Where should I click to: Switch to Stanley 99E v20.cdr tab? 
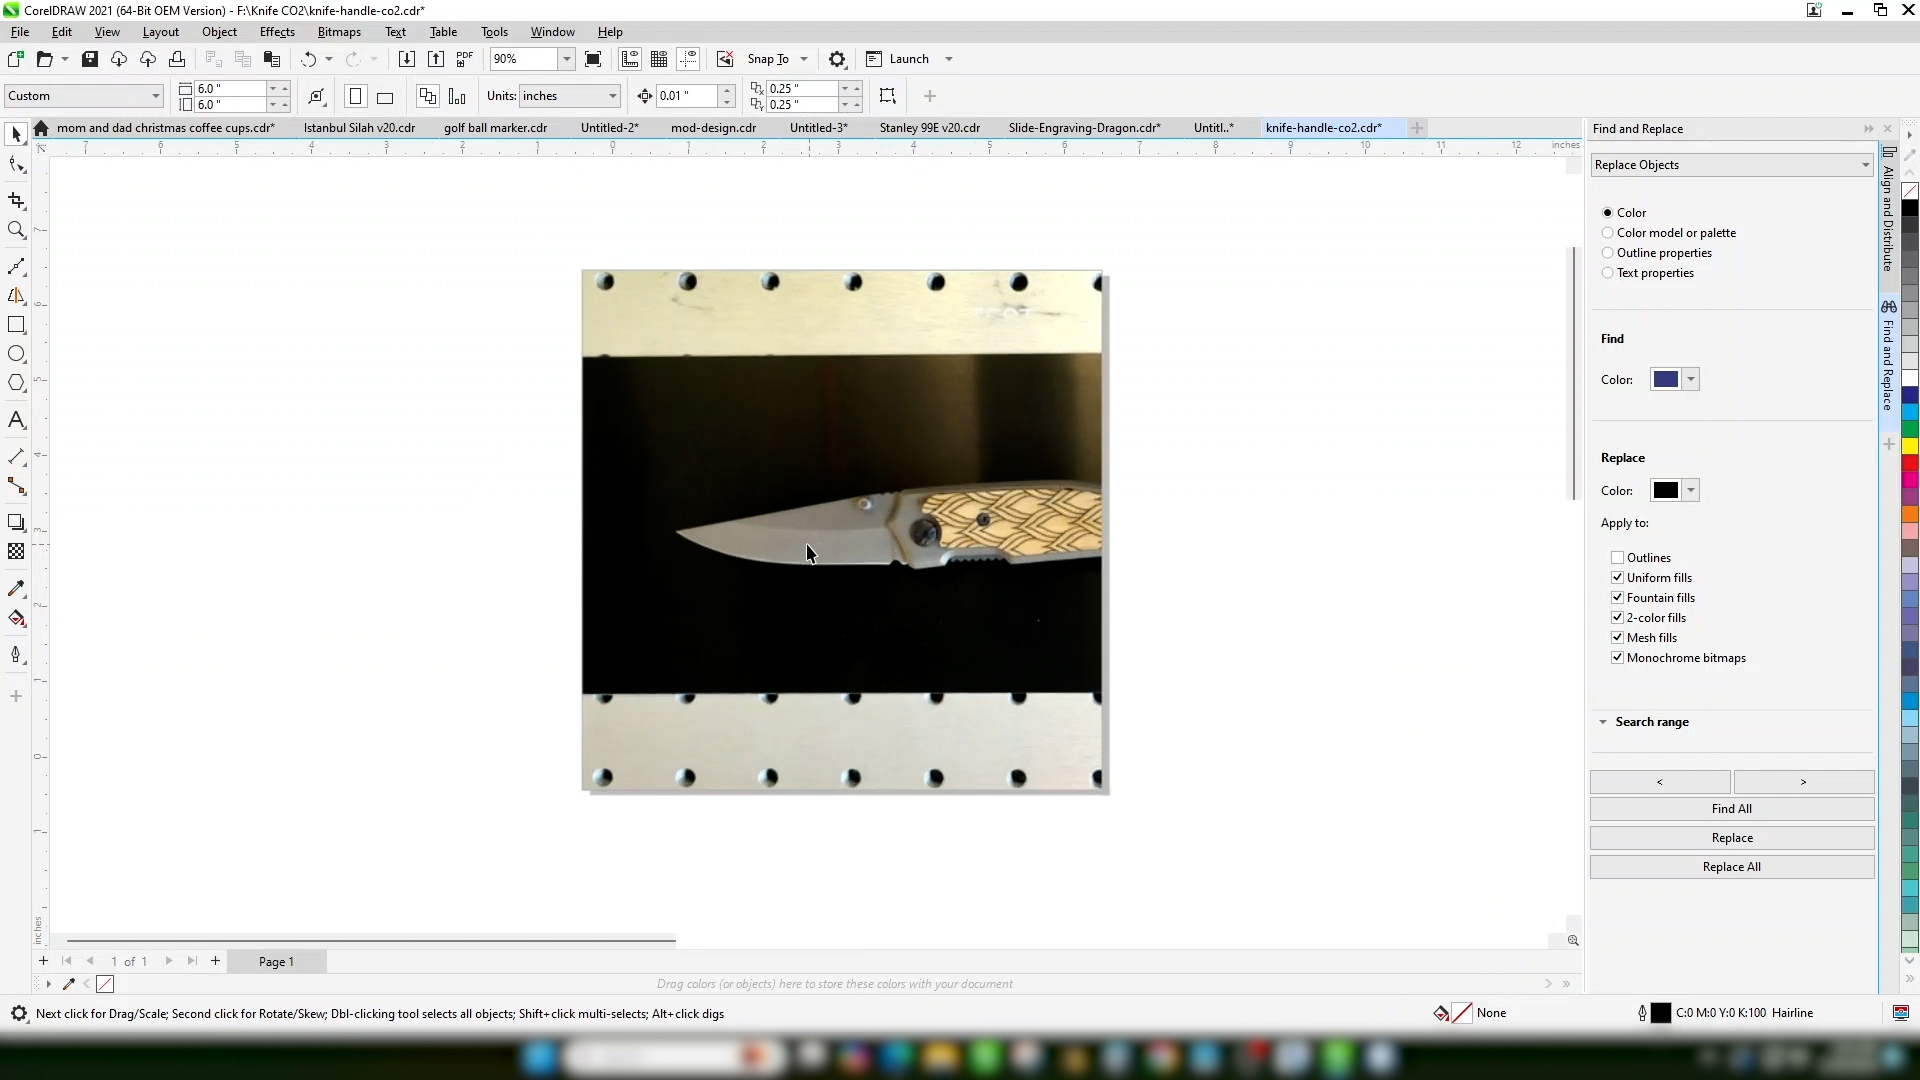(x=929, y=128)
